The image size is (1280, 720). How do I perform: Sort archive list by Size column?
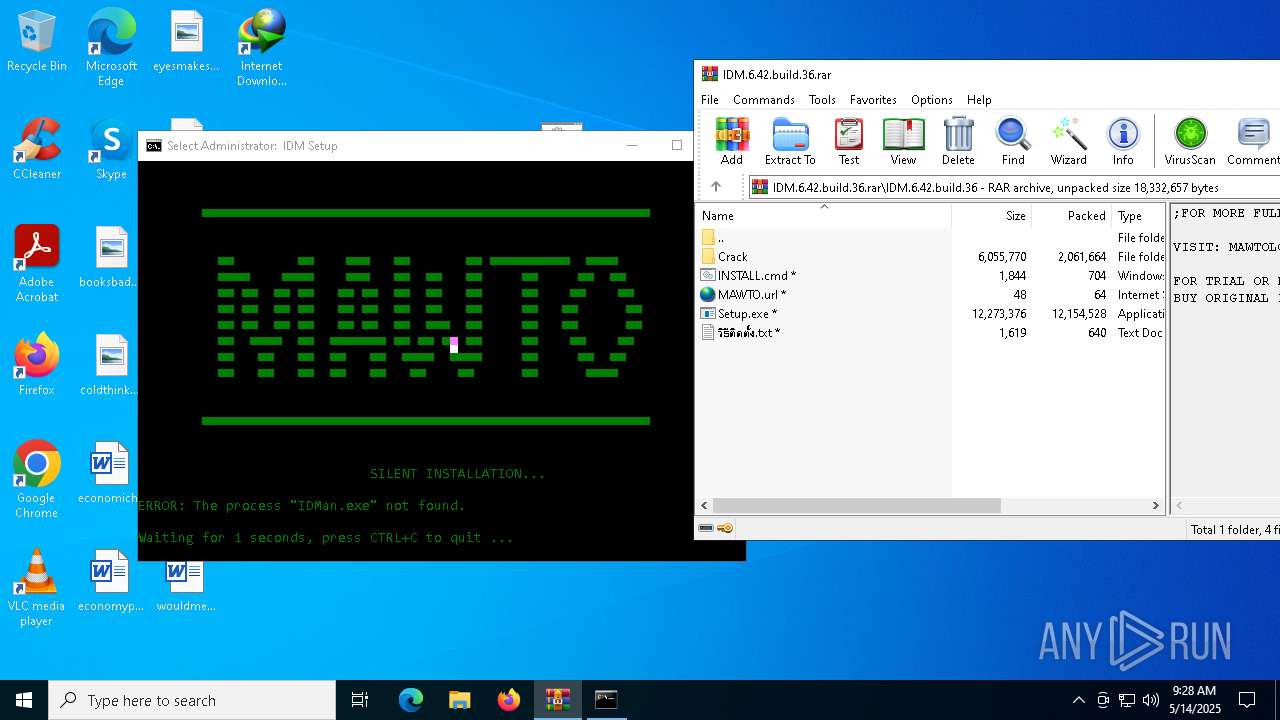click(x=991, y=216)
